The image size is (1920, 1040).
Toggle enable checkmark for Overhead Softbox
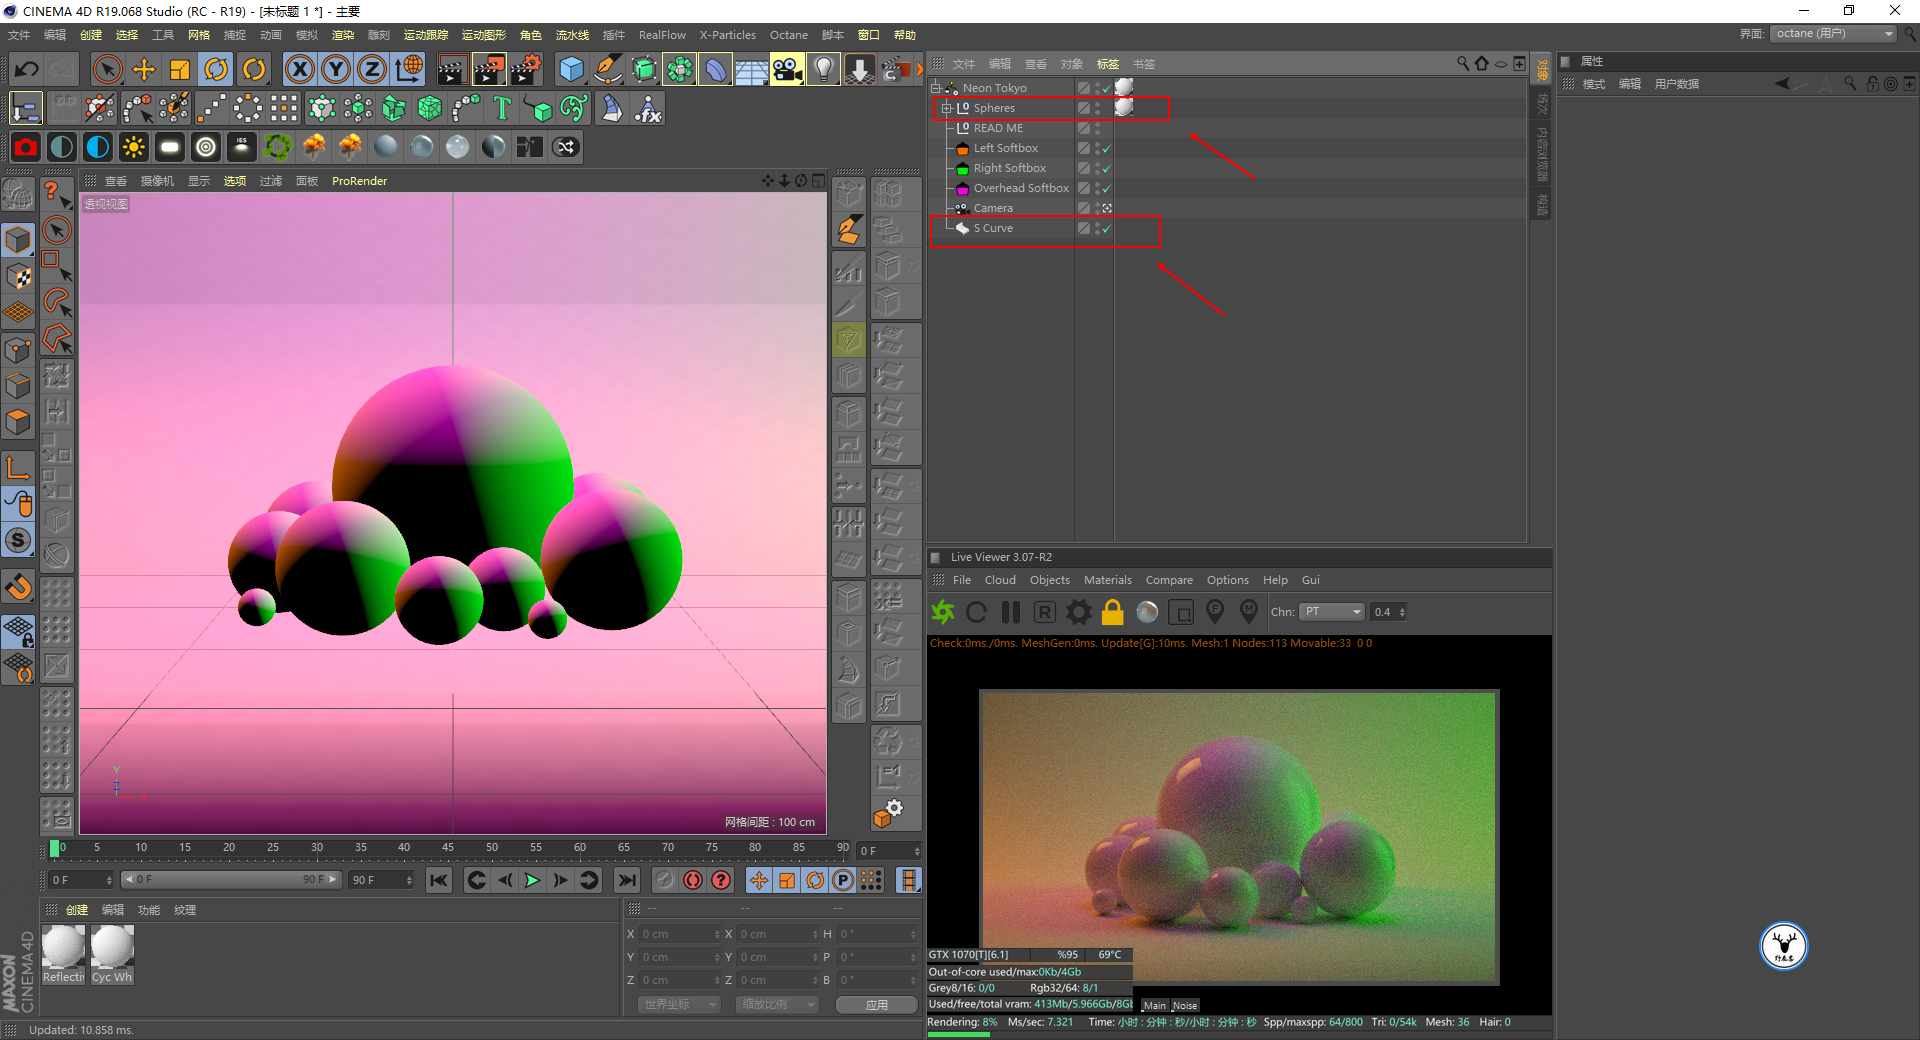[1107, 189]
